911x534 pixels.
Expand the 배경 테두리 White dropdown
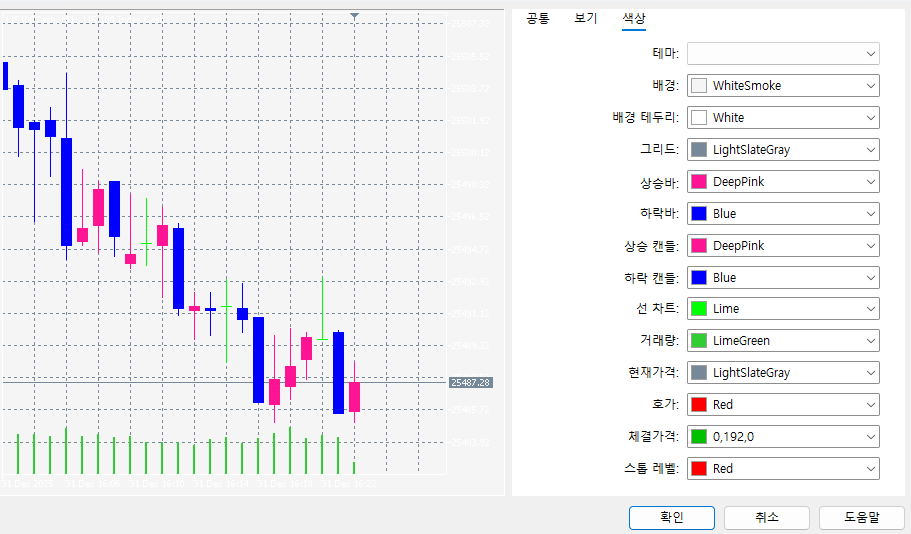pos(871,117)
